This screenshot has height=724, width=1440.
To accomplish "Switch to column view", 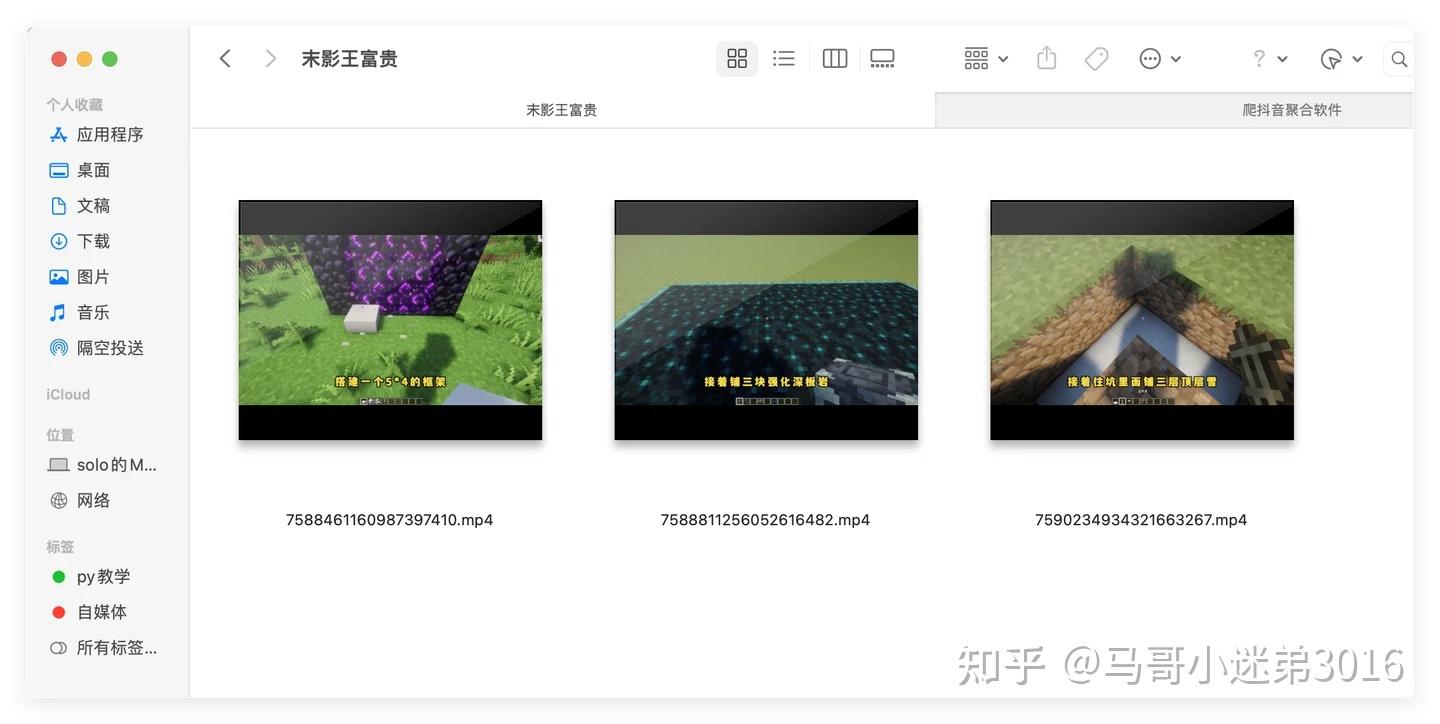I will click(x=835, y=59).
